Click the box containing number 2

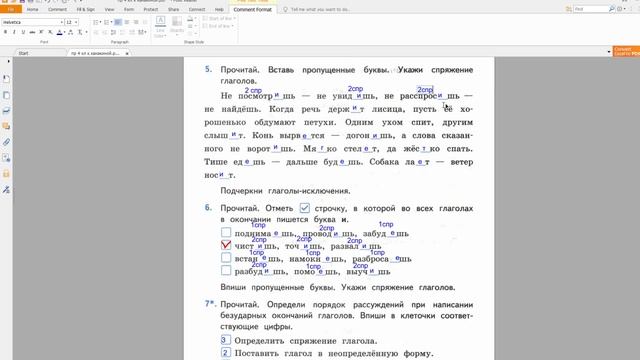(225, 352)
